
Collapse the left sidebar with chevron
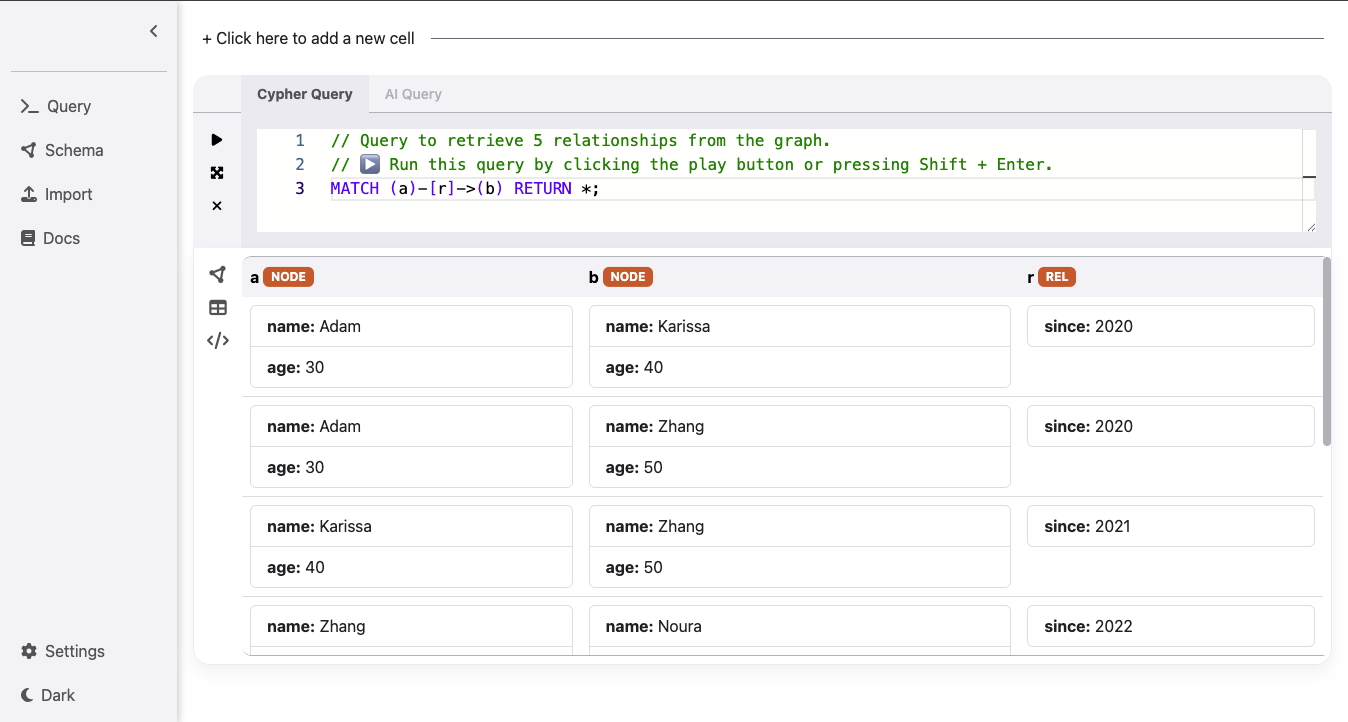pyautogui.click(x=153, y=31)
